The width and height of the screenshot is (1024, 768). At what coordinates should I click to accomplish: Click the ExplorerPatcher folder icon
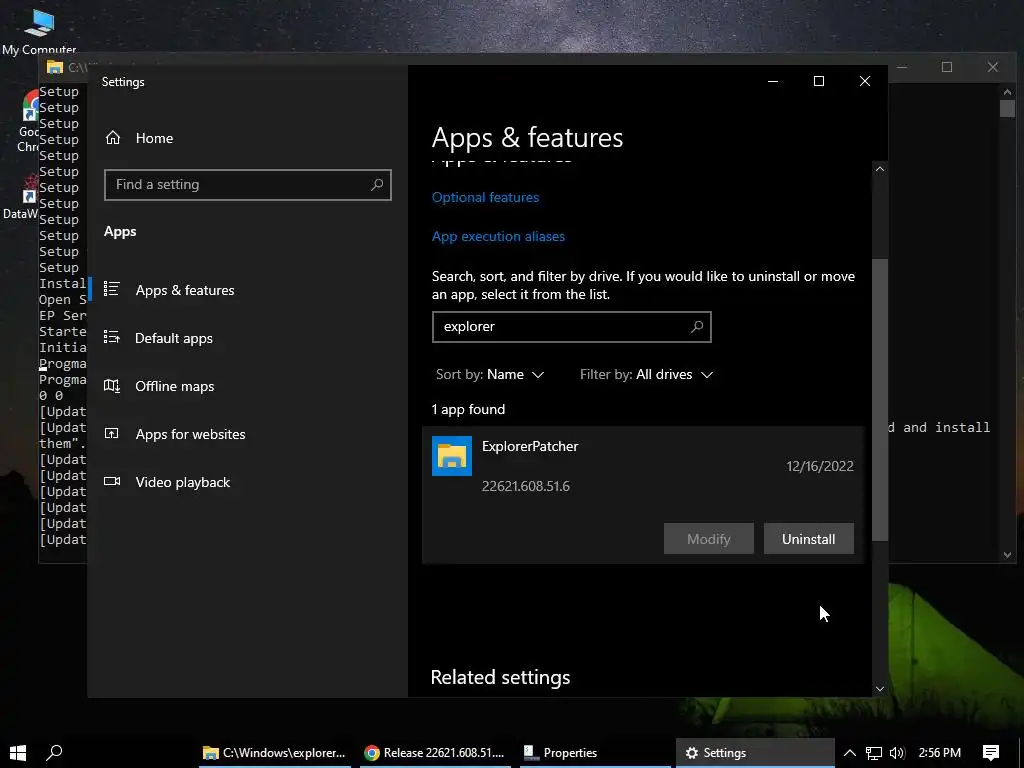tap(452, 456)
